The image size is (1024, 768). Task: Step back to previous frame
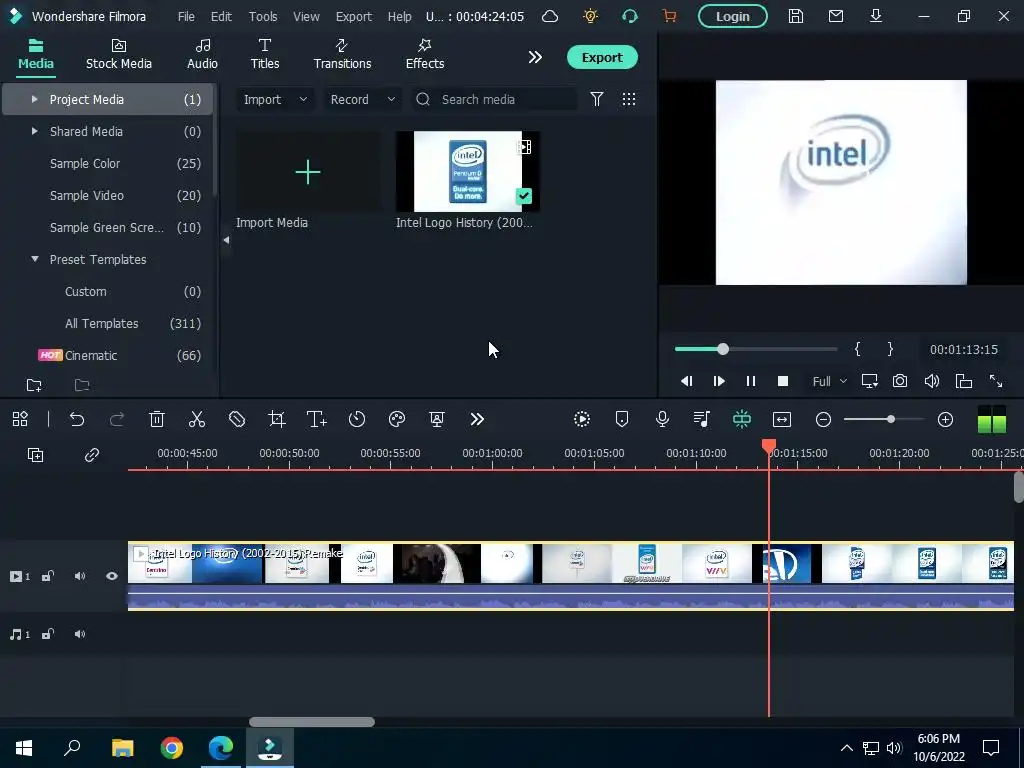687,381
